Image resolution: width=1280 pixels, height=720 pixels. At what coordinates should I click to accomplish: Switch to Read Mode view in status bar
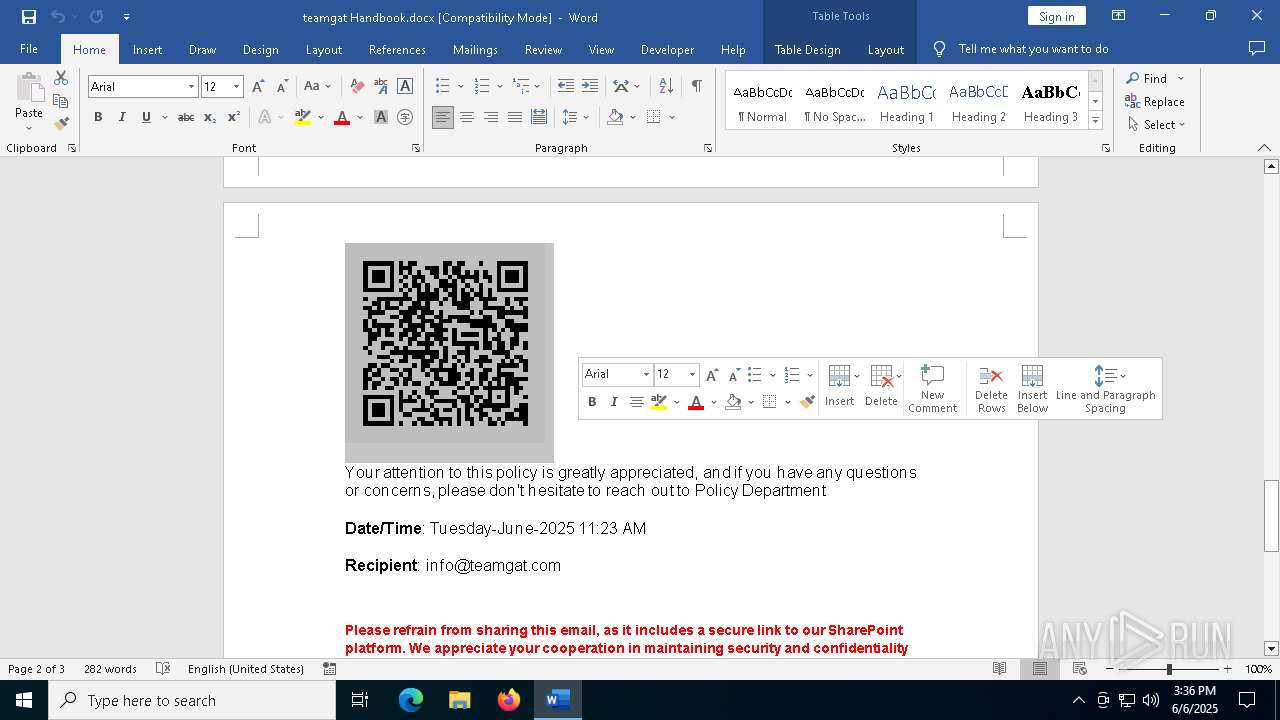click(x=999, y=669)
